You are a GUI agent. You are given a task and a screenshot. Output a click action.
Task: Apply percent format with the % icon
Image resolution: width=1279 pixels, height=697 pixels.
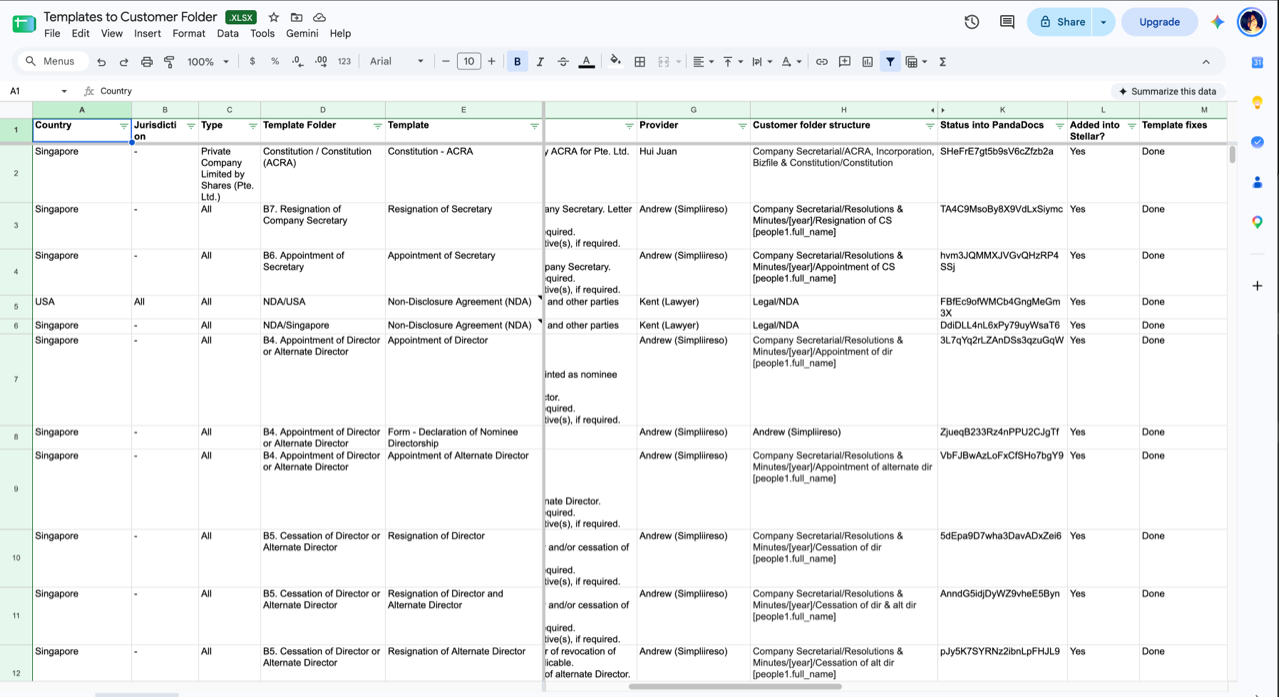pos(275,62)
